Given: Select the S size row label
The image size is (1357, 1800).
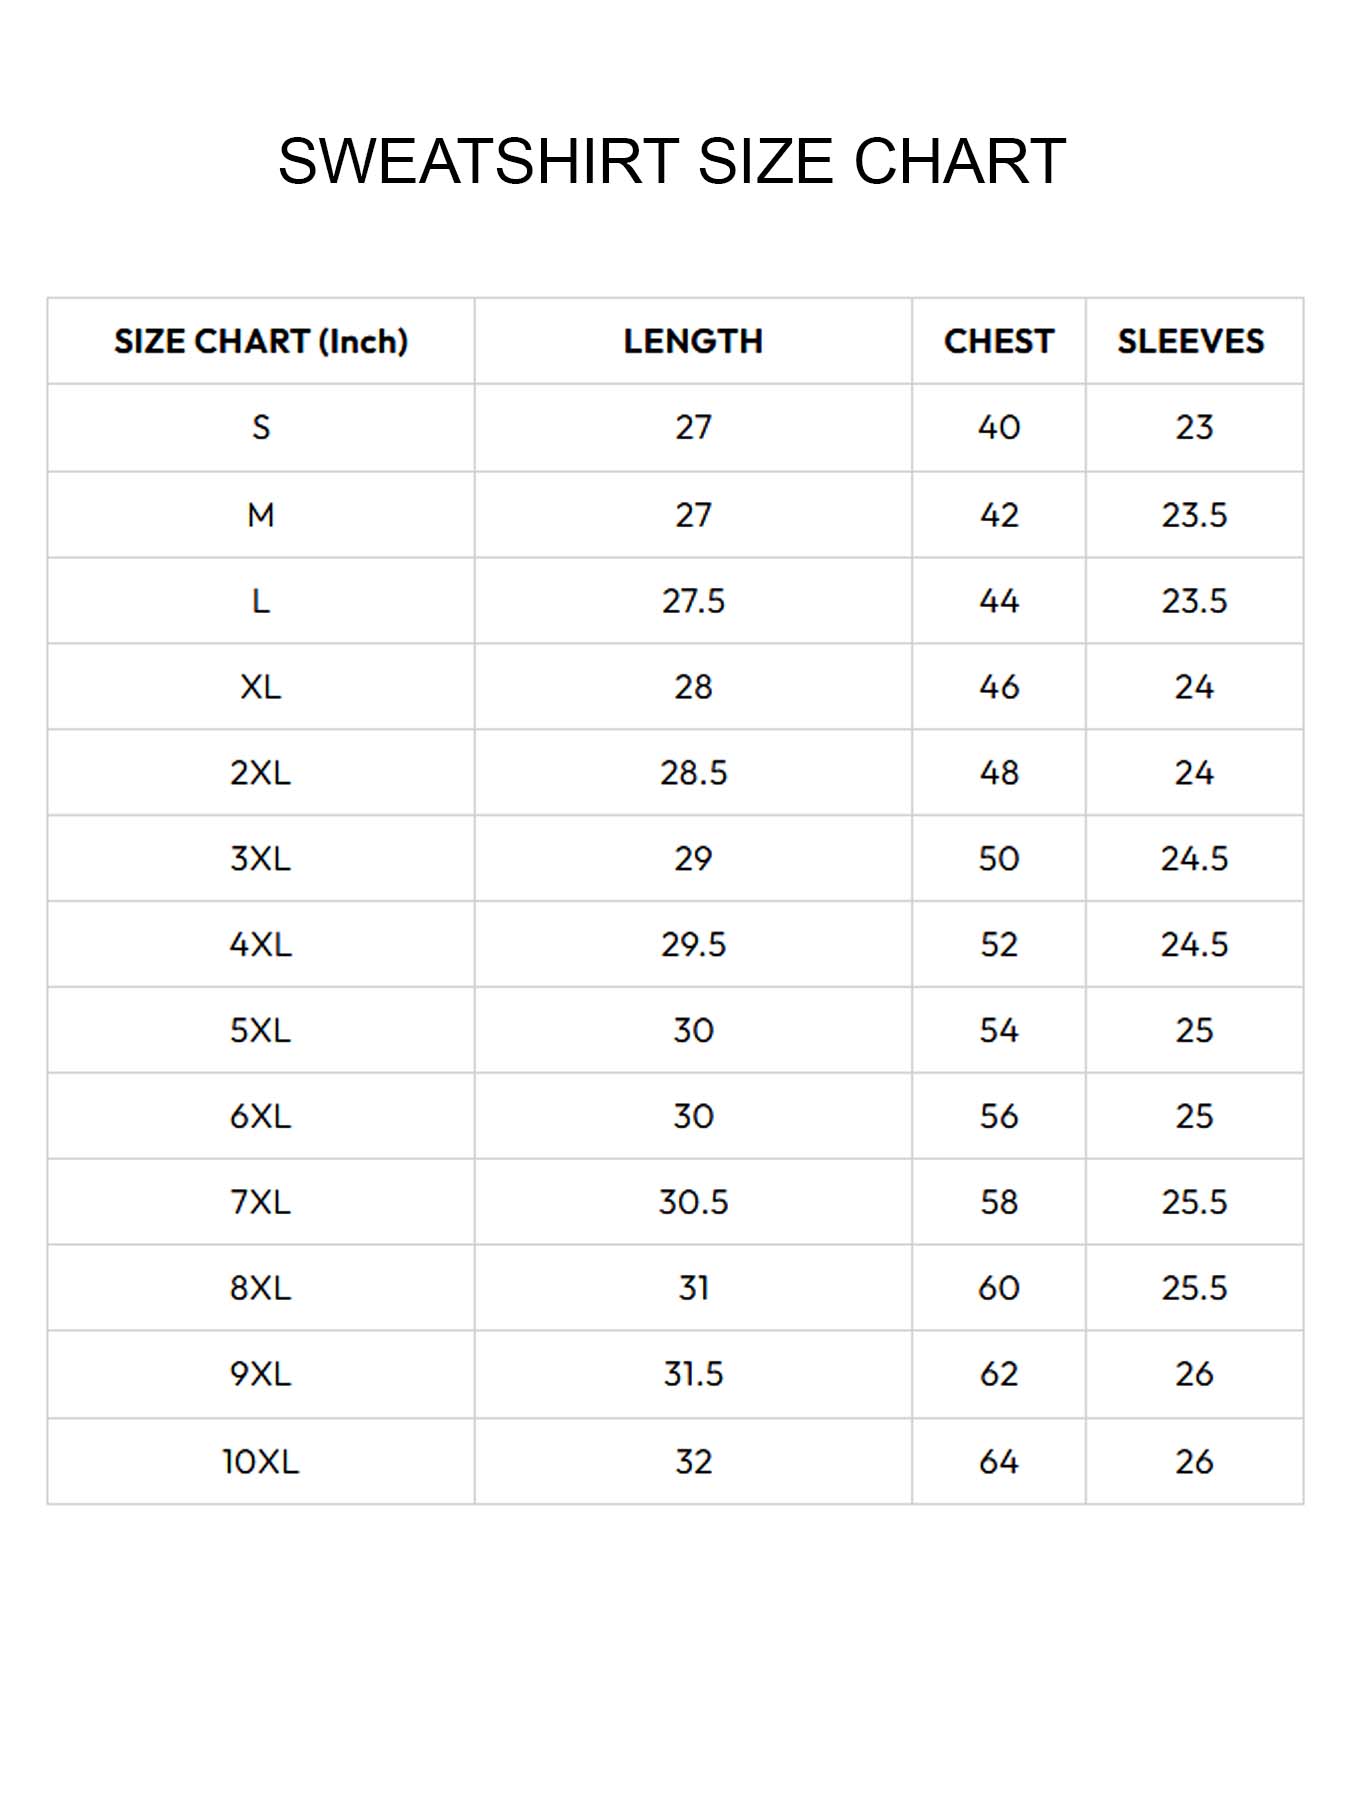Looking at the screenshot, I should [261, 428].
